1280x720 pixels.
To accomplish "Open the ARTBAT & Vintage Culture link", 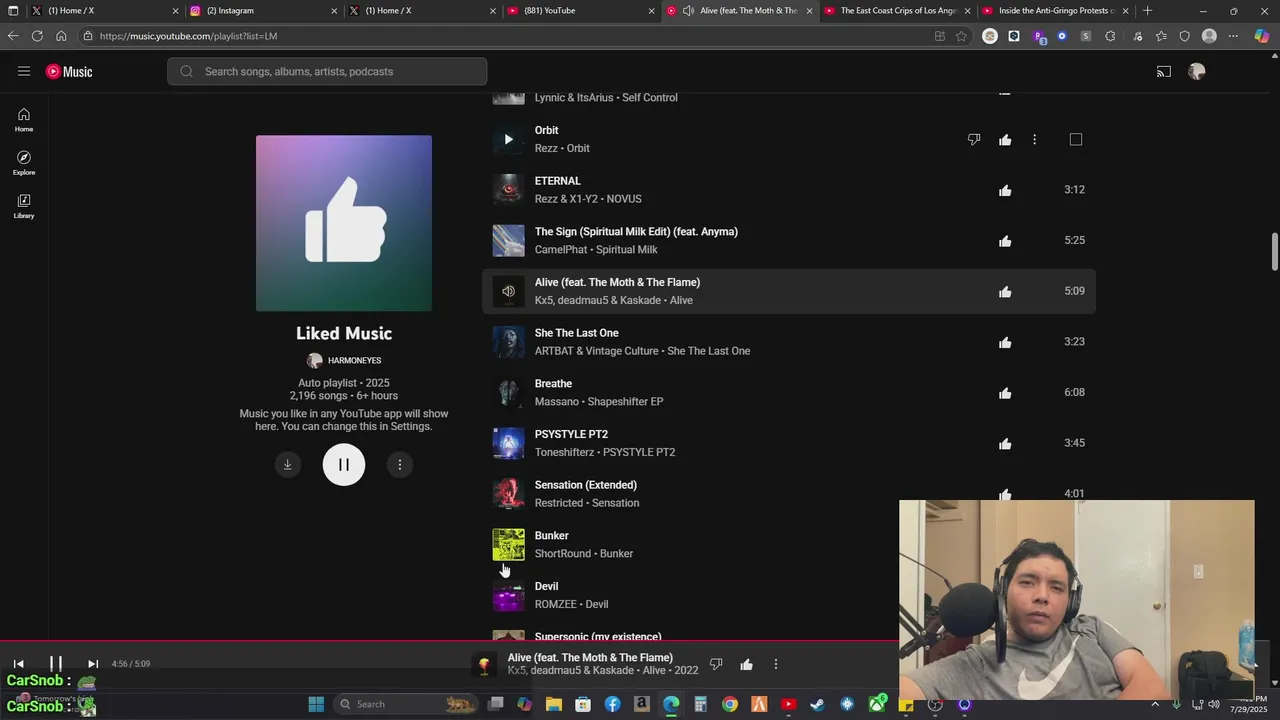I will [596, 351].
